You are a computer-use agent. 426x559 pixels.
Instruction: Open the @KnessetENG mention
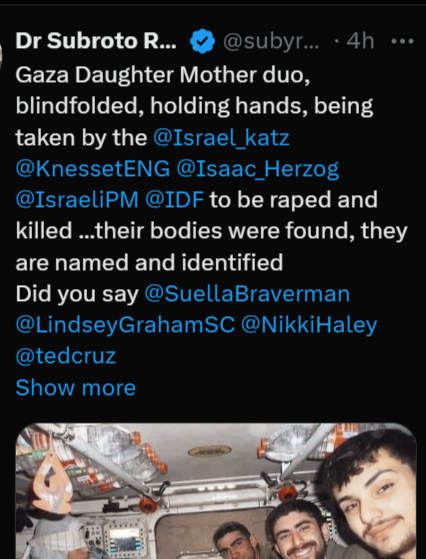point(93,169)
